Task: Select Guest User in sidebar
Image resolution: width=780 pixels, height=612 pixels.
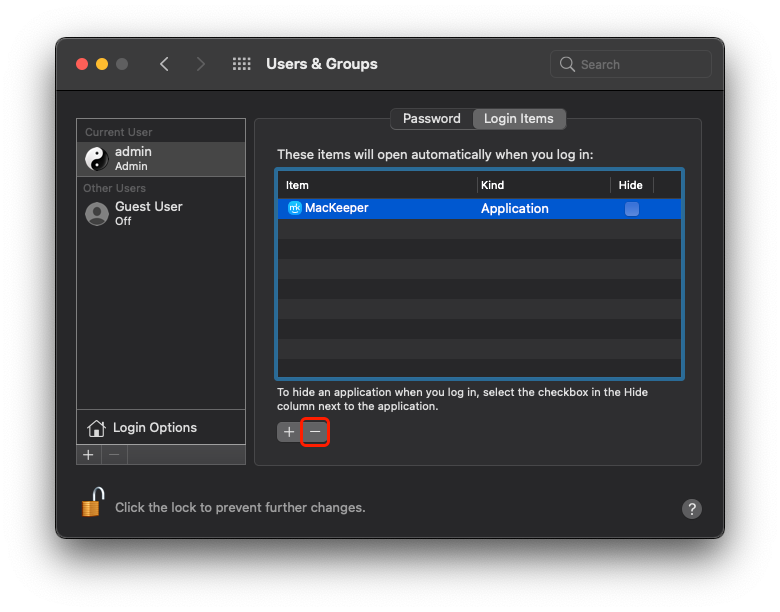Action: pyautogui.click(x=161, y=214)
